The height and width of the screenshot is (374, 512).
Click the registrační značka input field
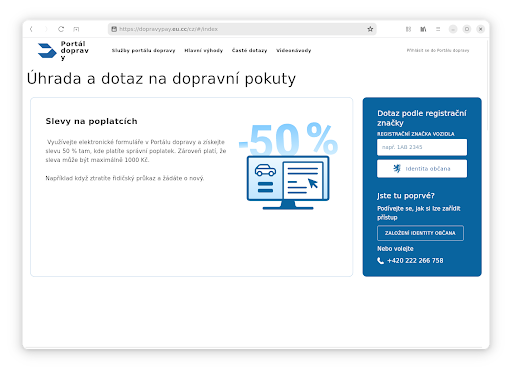tap(422, 147)
